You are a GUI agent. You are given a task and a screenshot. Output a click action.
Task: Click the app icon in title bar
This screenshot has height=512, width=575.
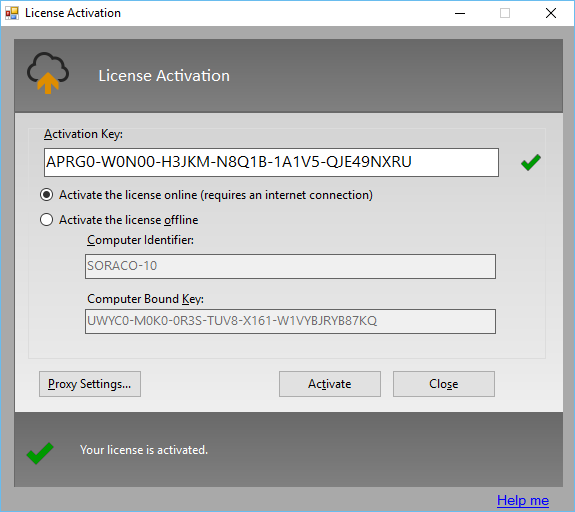[12, 13]
